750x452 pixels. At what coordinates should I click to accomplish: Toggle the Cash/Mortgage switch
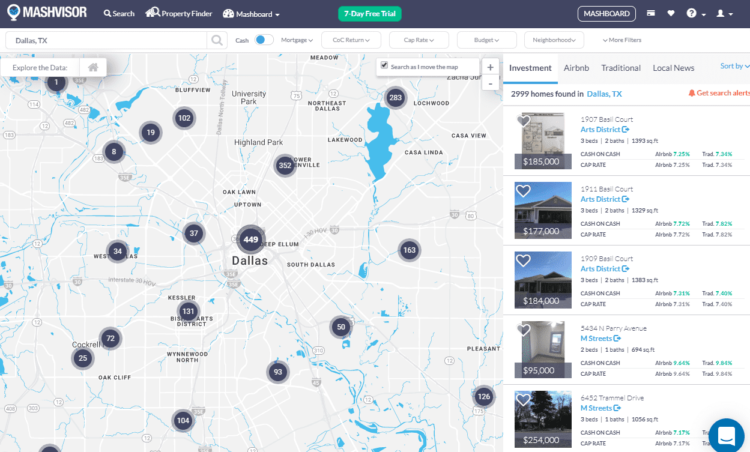coord(264,40)
